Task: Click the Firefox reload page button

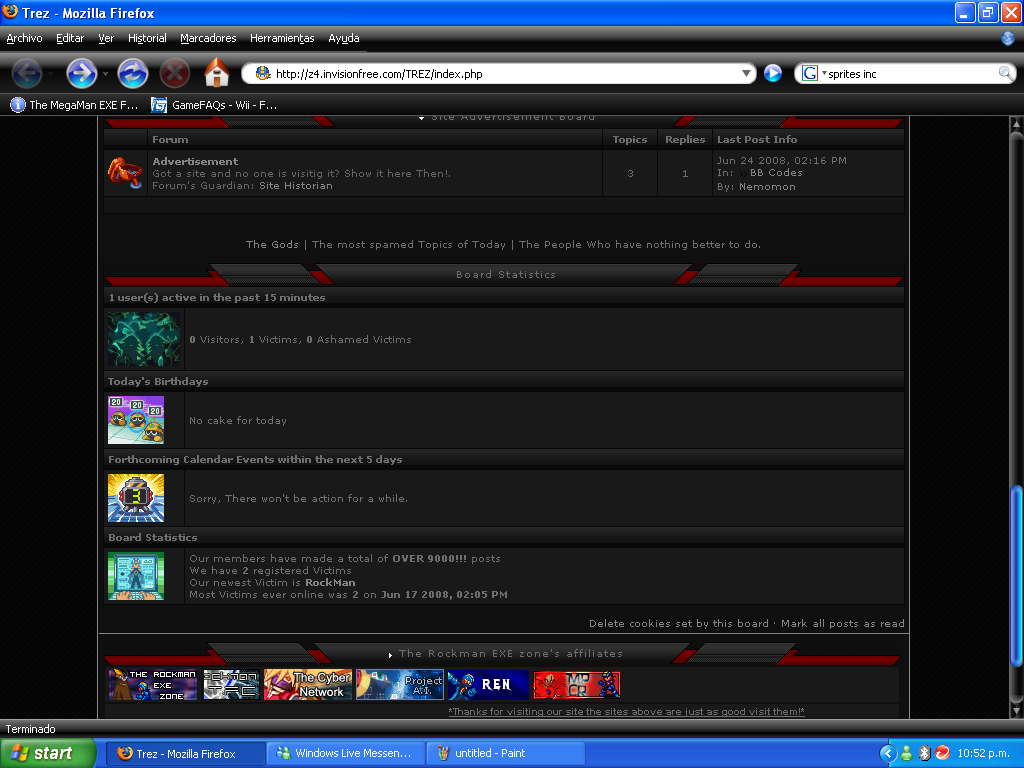Action: [x=133, y=73]
